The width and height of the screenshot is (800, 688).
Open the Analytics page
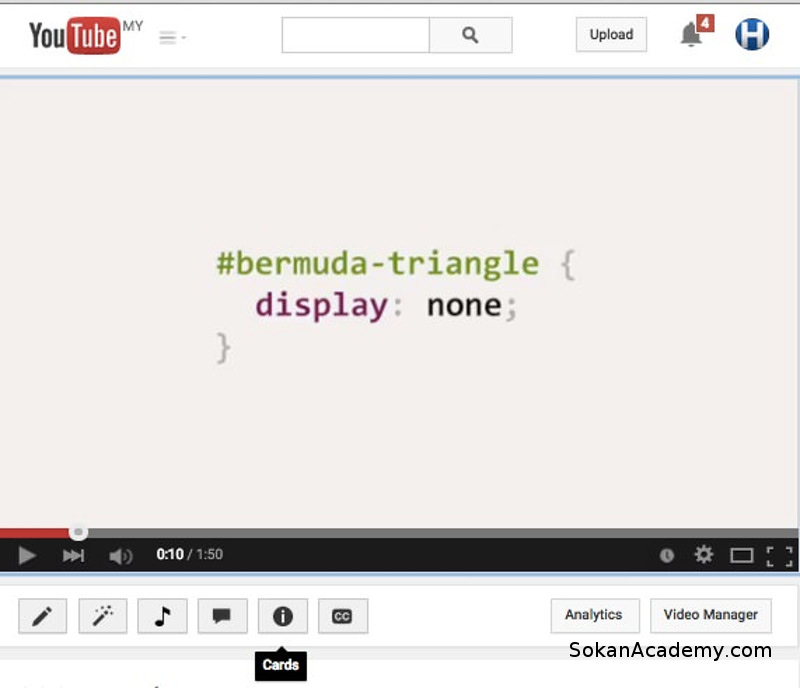coord(594,615)
